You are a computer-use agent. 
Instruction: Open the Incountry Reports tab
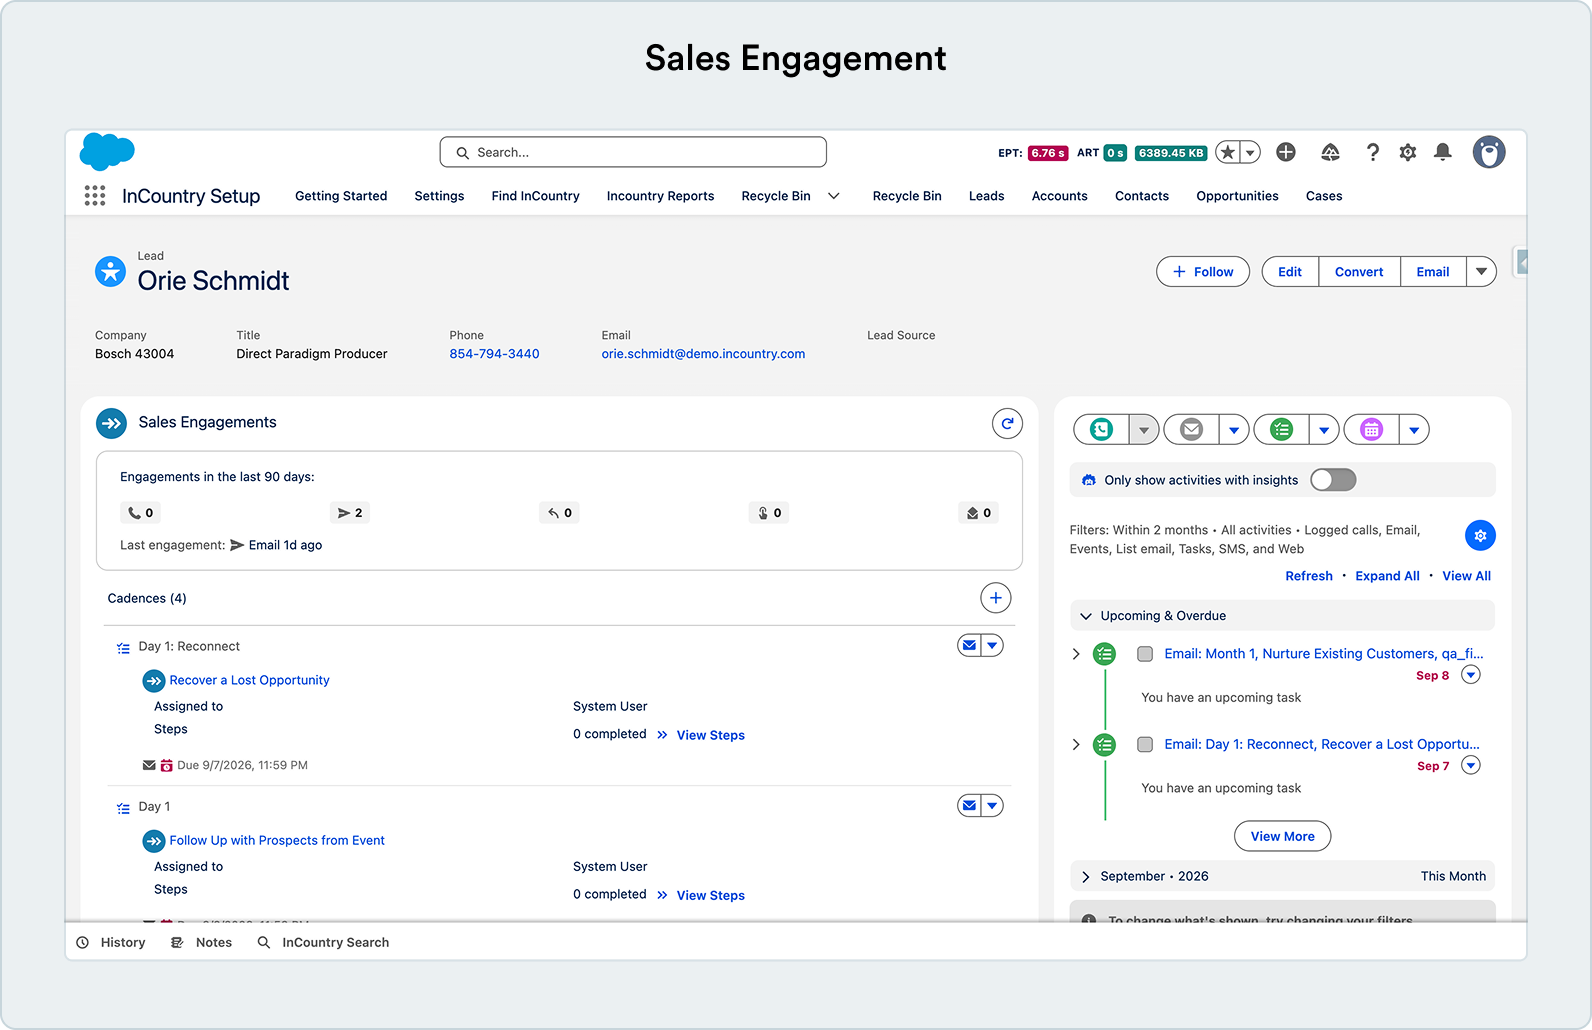660,196
